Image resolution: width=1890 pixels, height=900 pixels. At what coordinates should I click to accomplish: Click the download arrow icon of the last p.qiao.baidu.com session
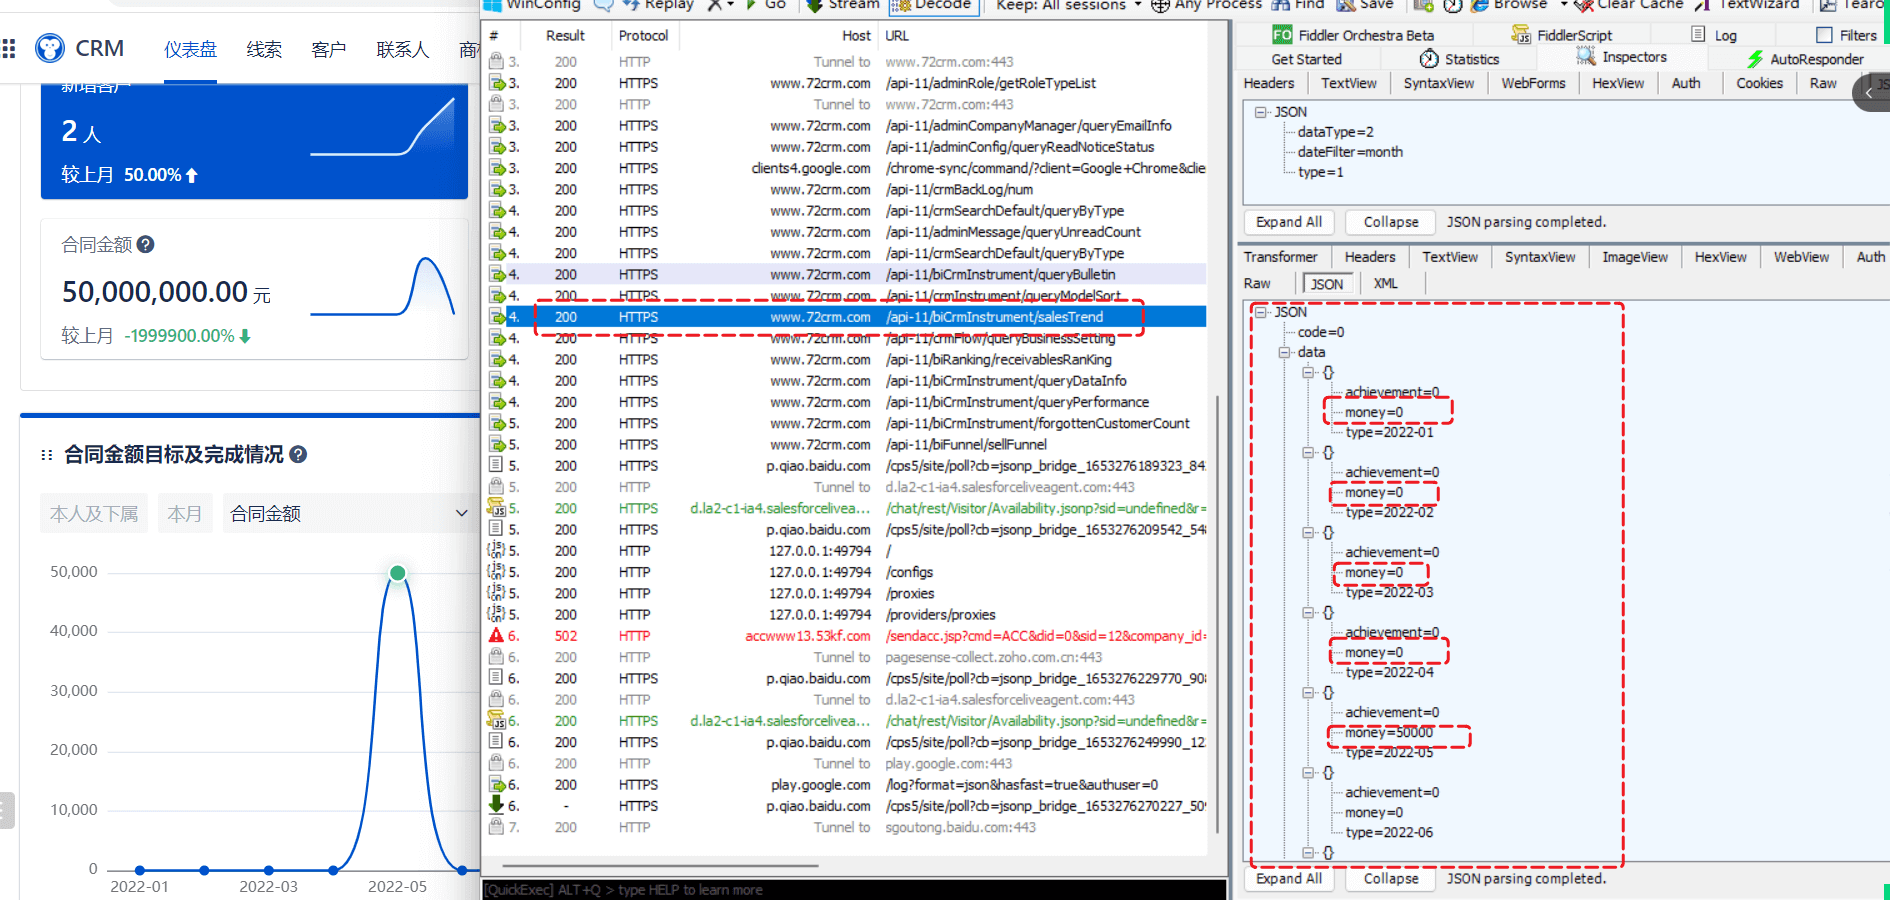point(496,805)
